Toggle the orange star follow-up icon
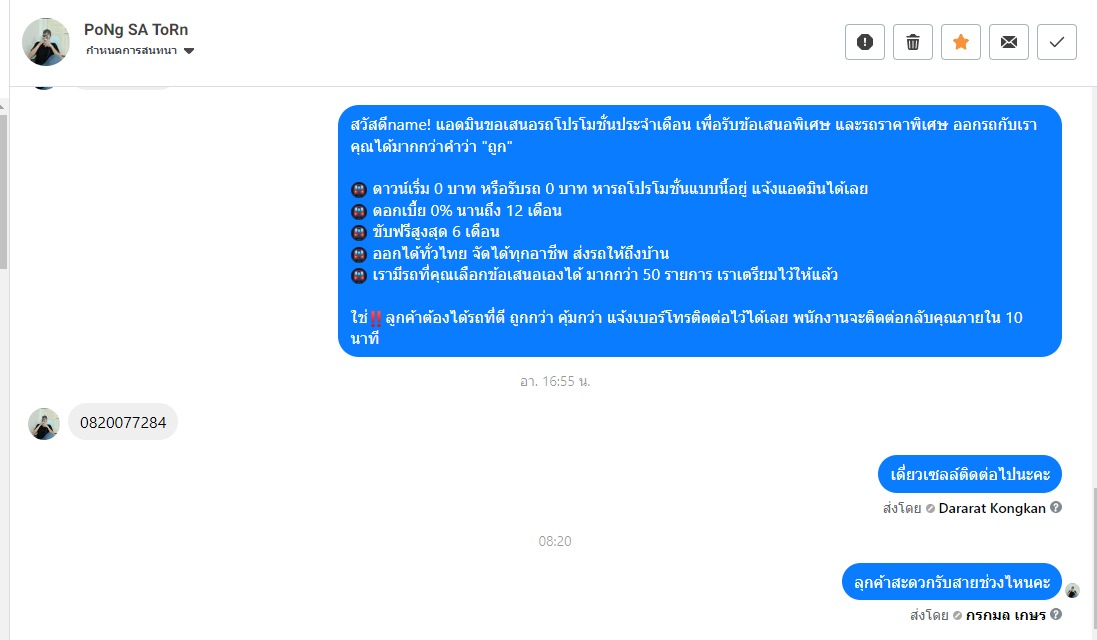The image size is (1097, 640). tap(961, 42)
